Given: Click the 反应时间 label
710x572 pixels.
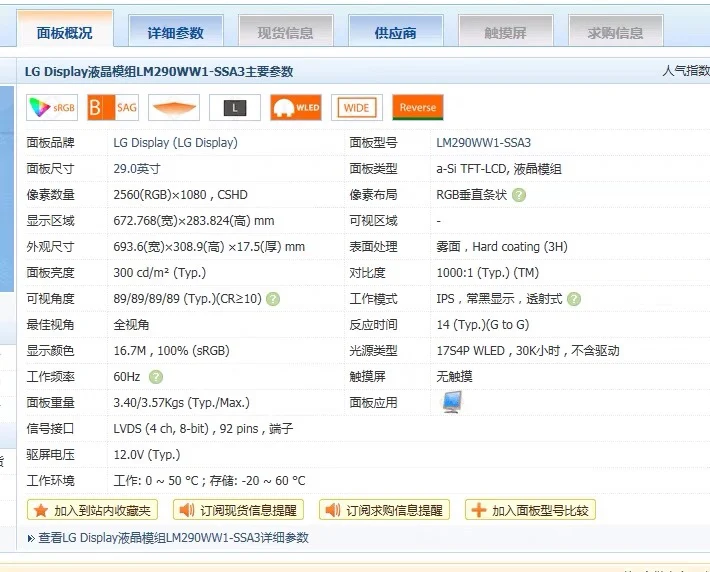Looking at the screenshot, I should click(373, 325).
